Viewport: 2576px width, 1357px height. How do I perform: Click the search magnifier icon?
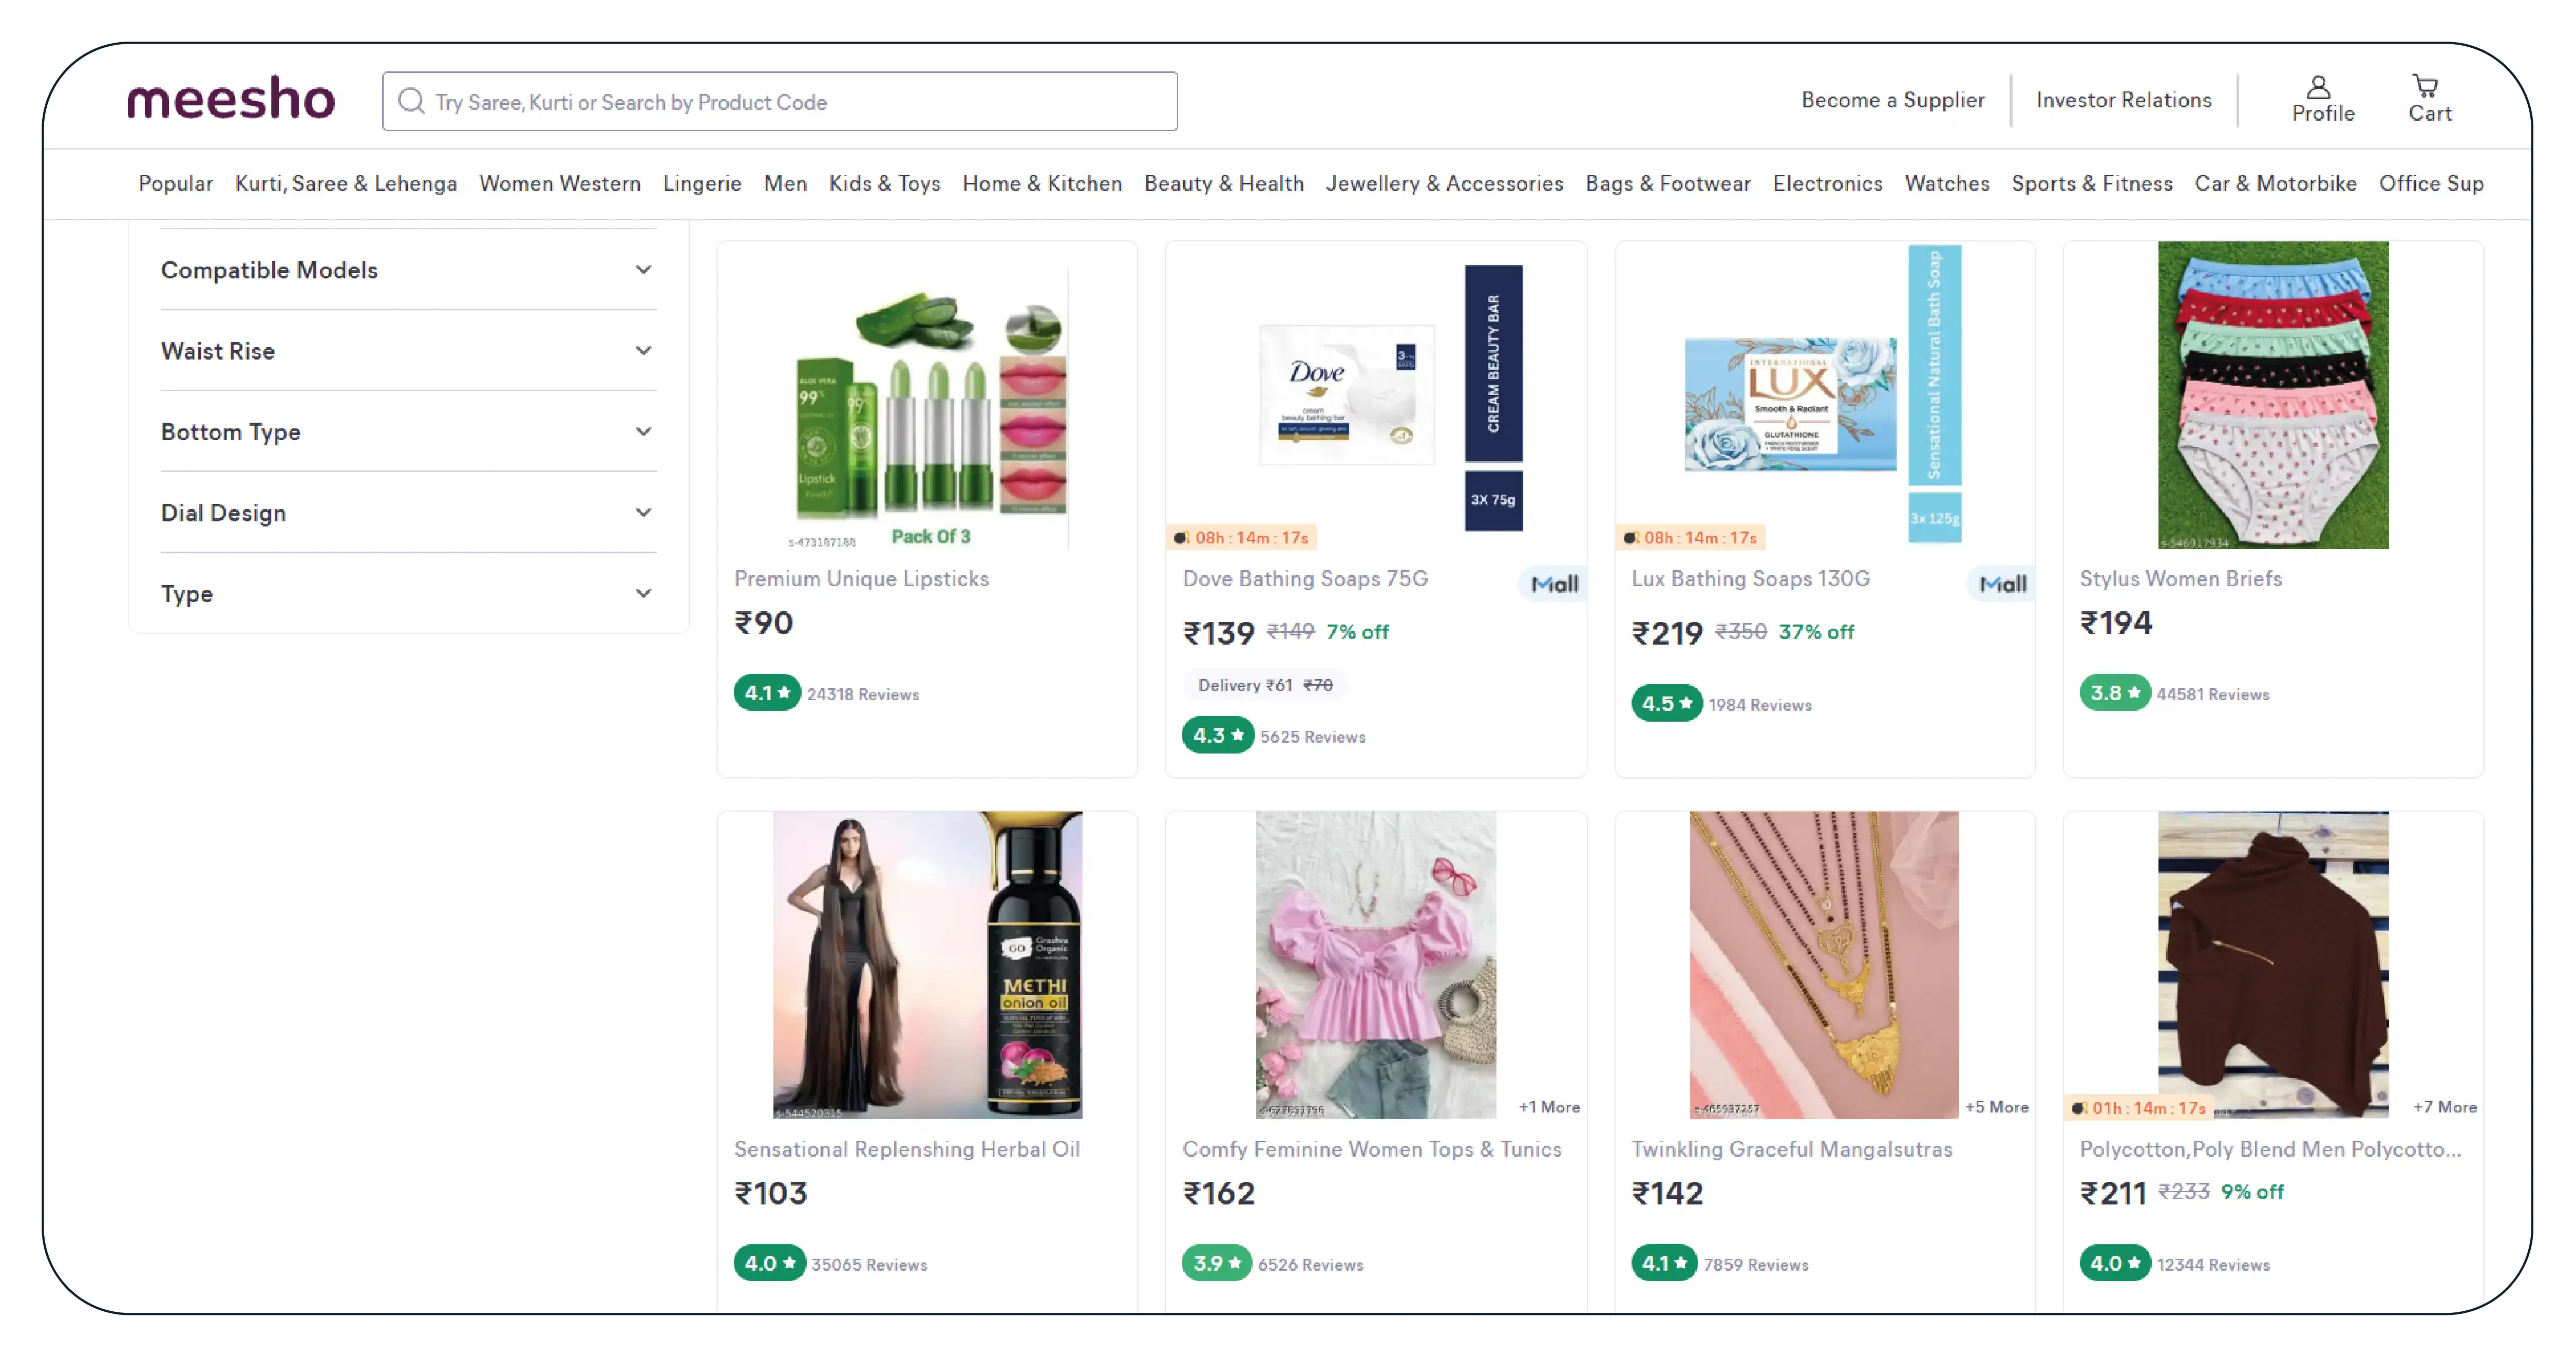(x=411, y=101)
